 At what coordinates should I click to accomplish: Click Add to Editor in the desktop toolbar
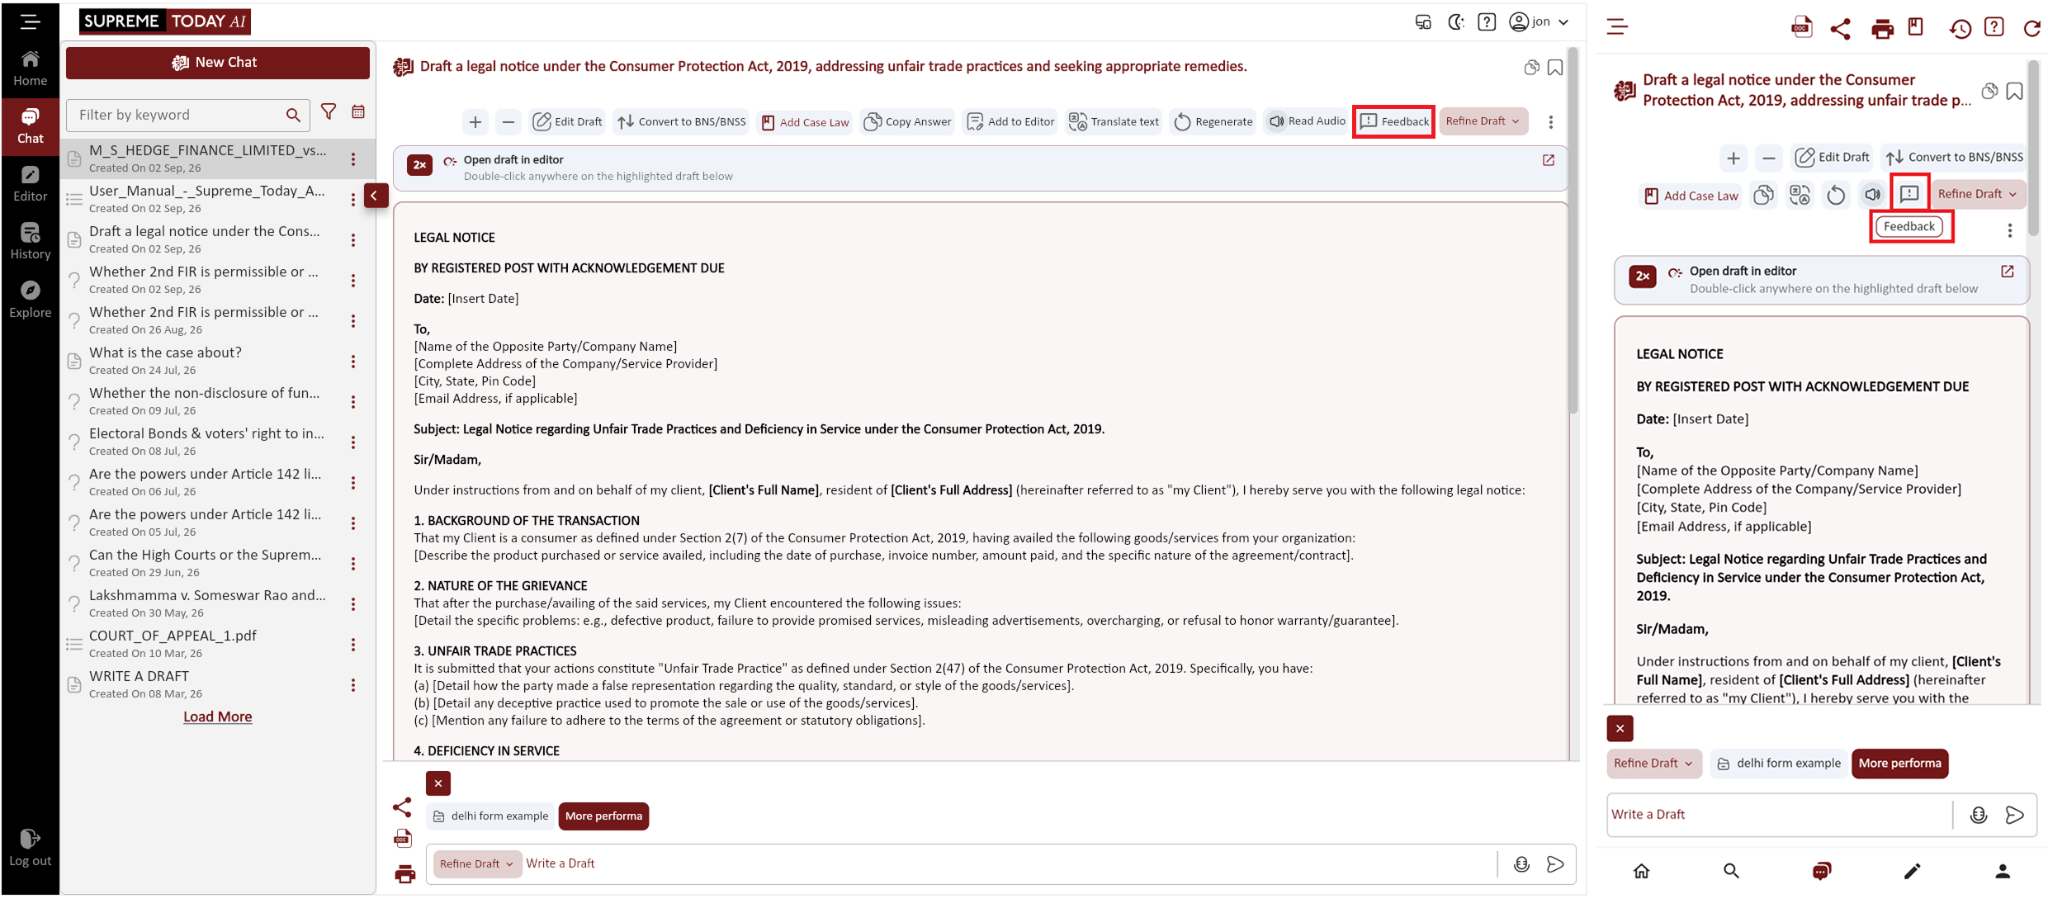tap(1010, 122)
